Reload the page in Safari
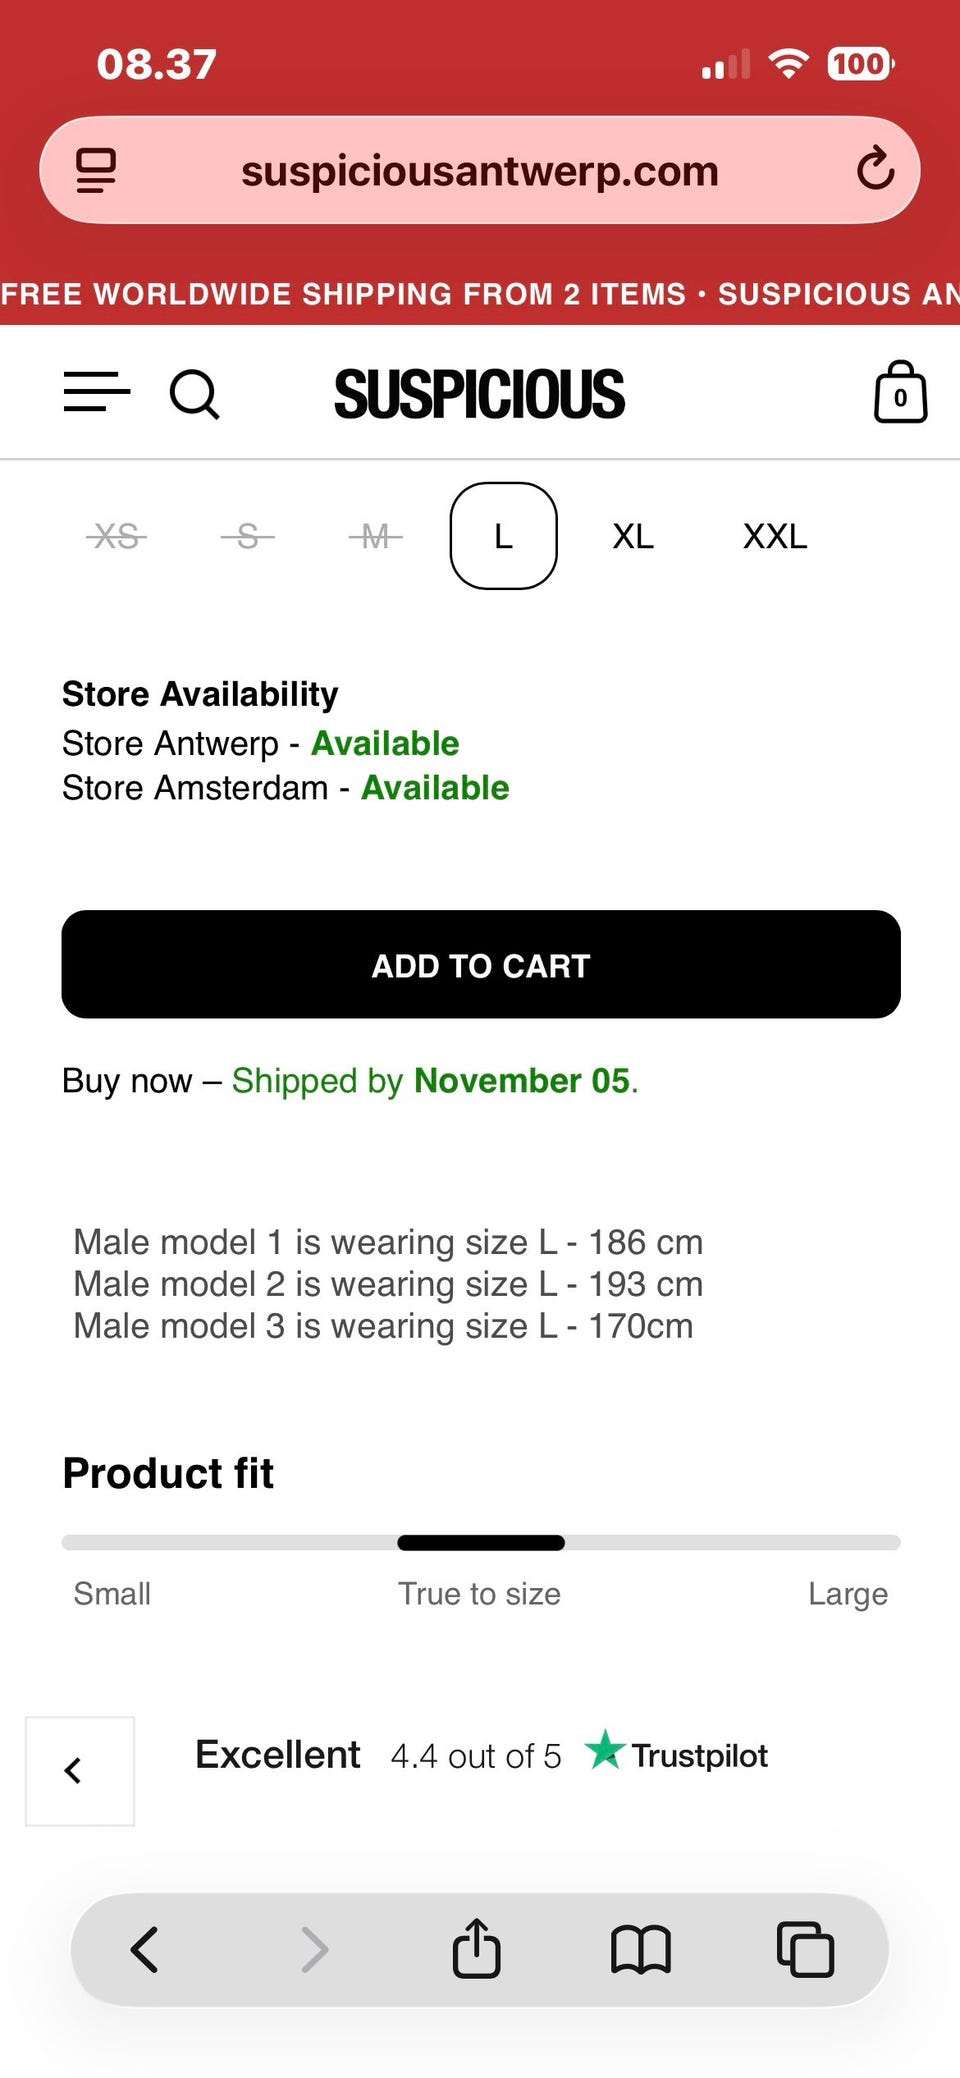 [875, 169]
